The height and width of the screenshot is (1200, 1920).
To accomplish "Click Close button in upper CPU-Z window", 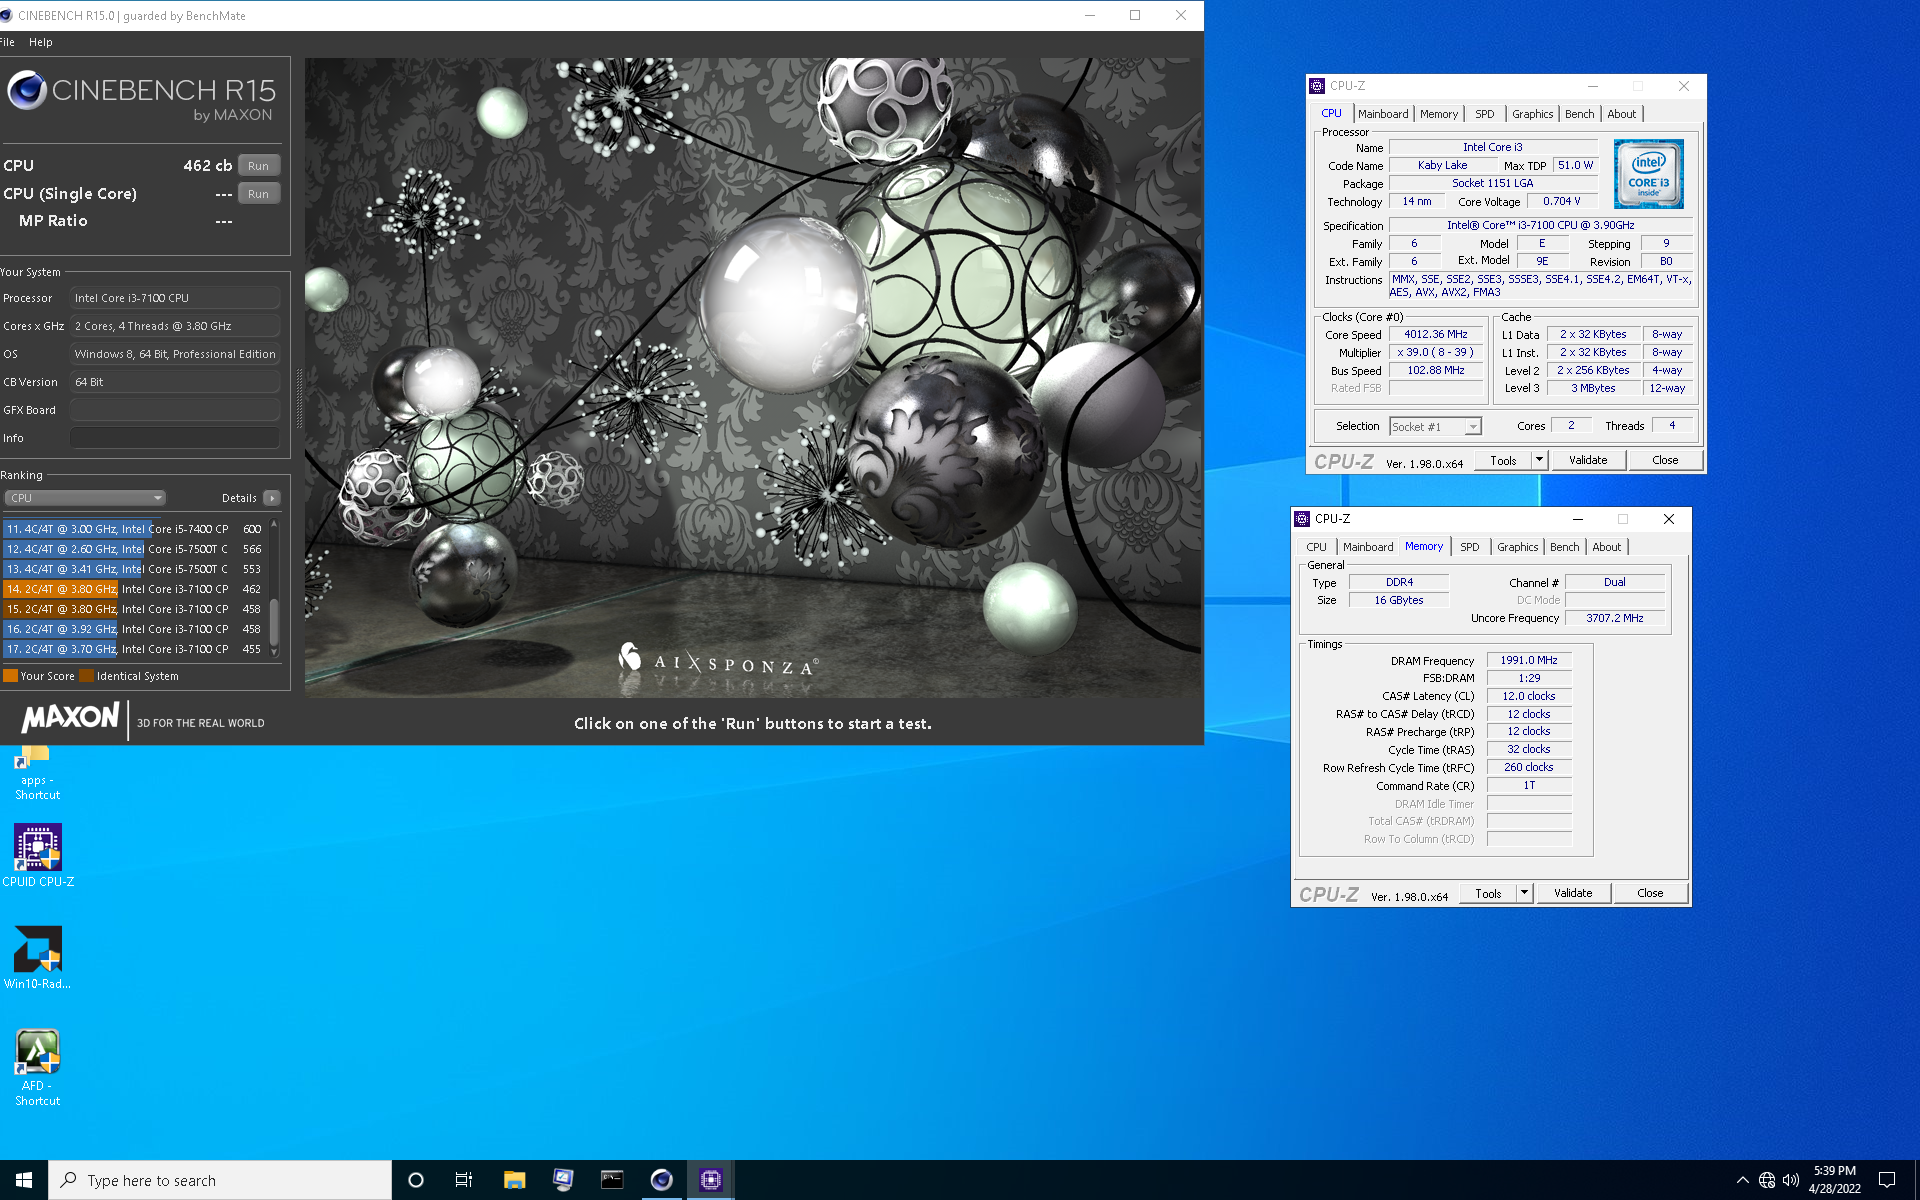I will (1665, 460).
